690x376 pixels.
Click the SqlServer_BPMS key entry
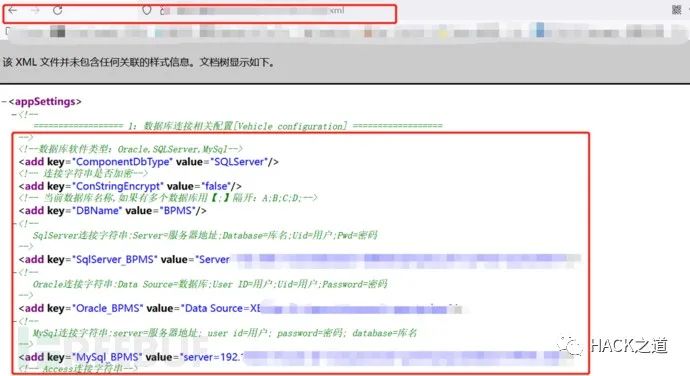click(x=114, y=260)
